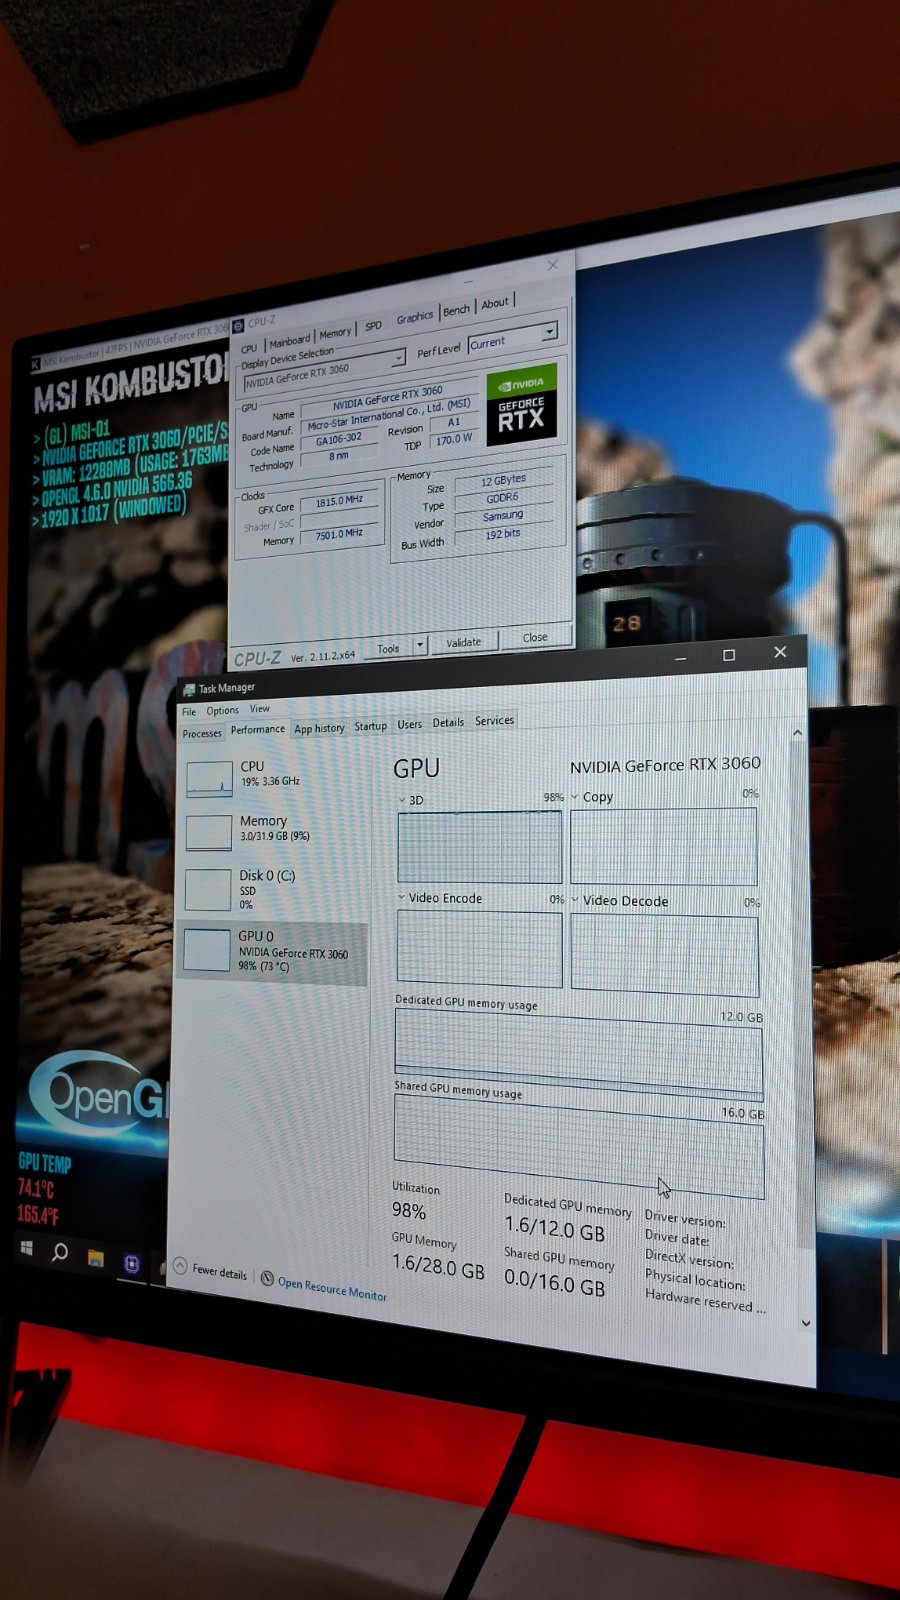Switch to the Processes tab

click(x=202, y=733)
